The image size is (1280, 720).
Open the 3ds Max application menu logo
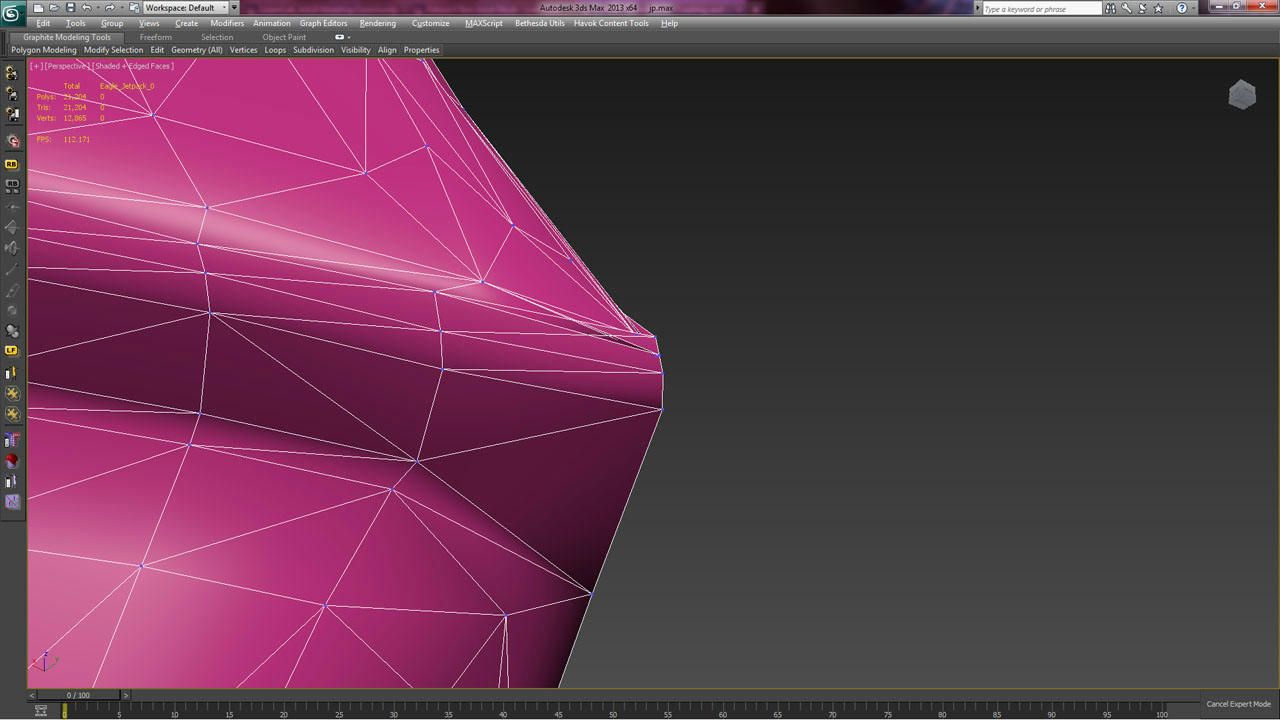pyautogui.click(x=12, y=12)
